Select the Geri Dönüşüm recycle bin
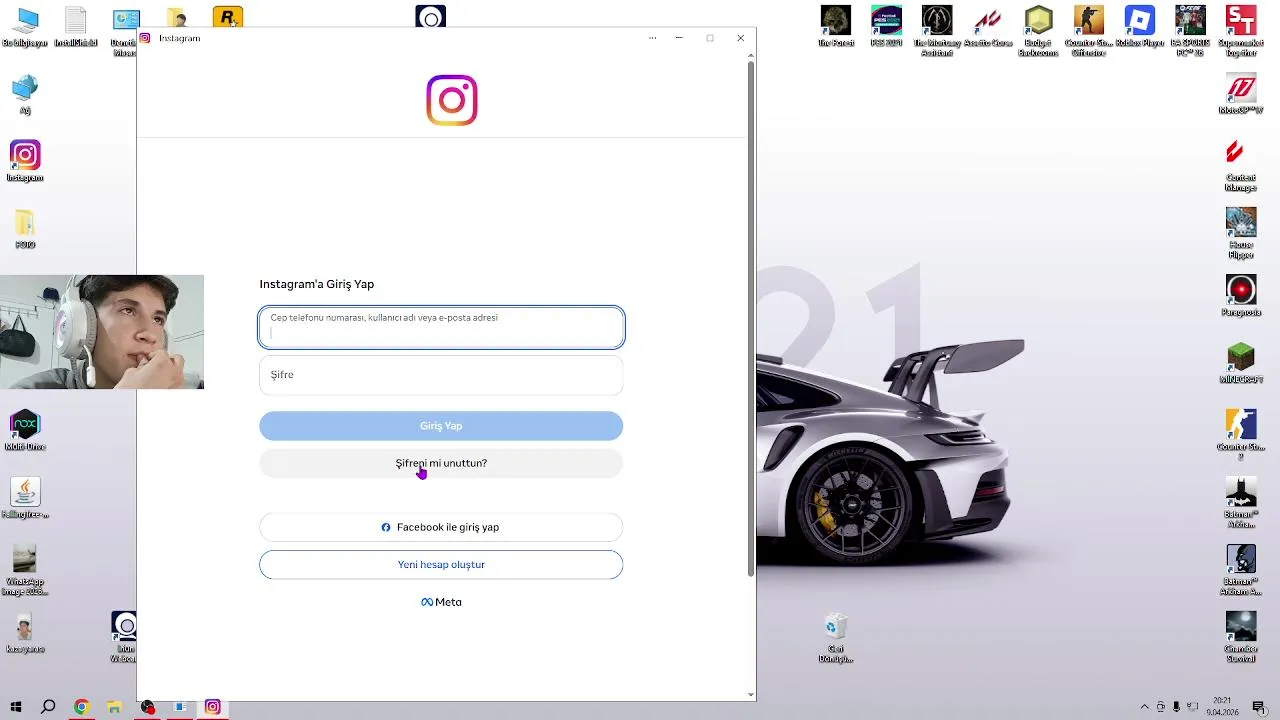The image size is (1280, 720). pos(836,637)
